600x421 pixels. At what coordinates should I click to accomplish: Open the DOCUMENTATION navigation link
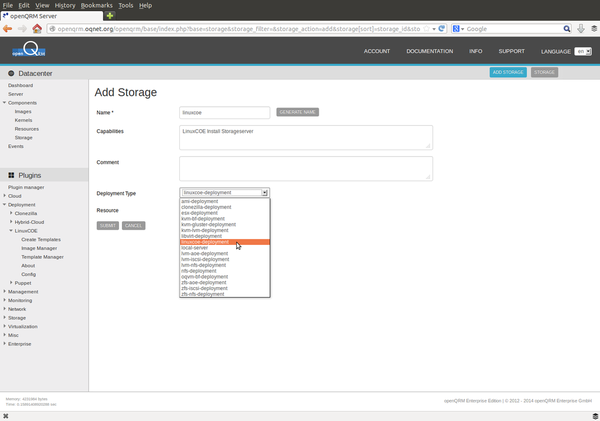point(429,51)
